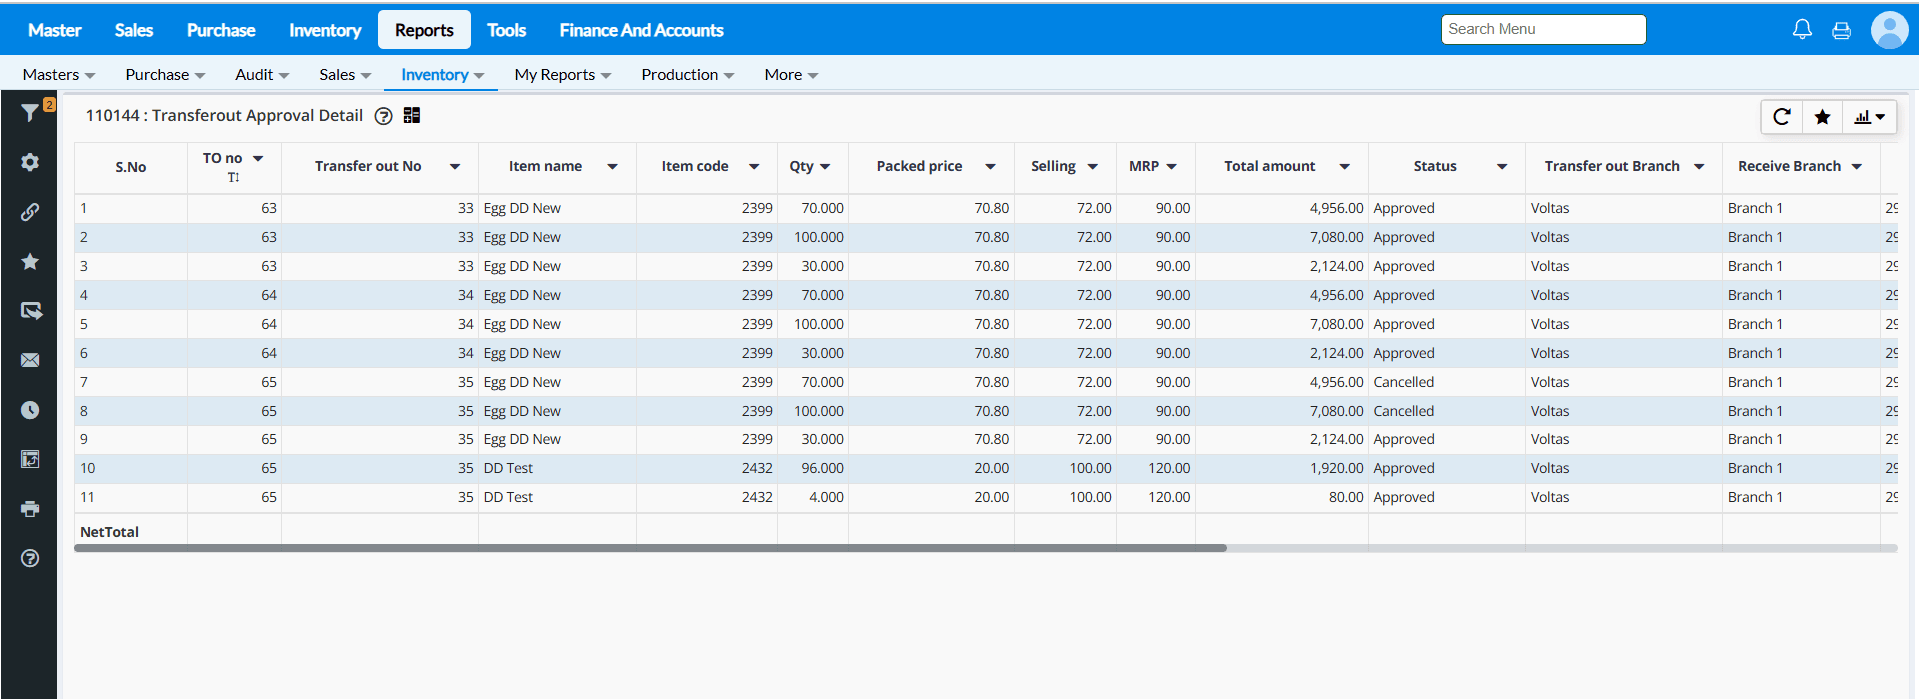Image resolution: width=1919 pixels, height=699 pixels.
Task: Toggle sort on TO no column
Action: click(x=233, y=178)
